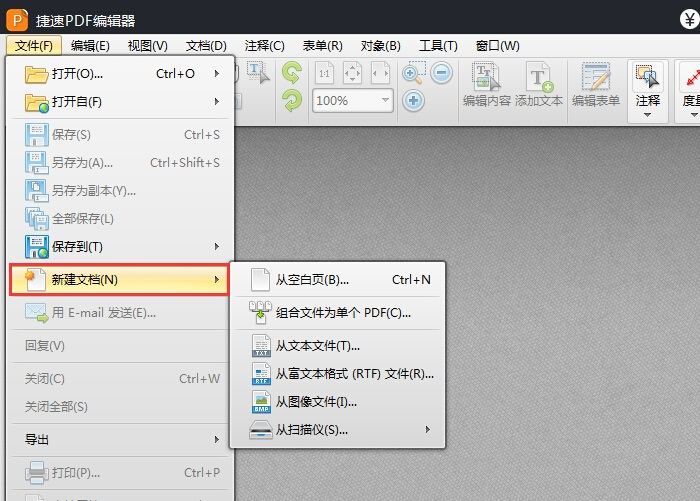This screenshot has height=501, width=700.
Task: Open the 文档(D) menu
Action: (206, 46)
